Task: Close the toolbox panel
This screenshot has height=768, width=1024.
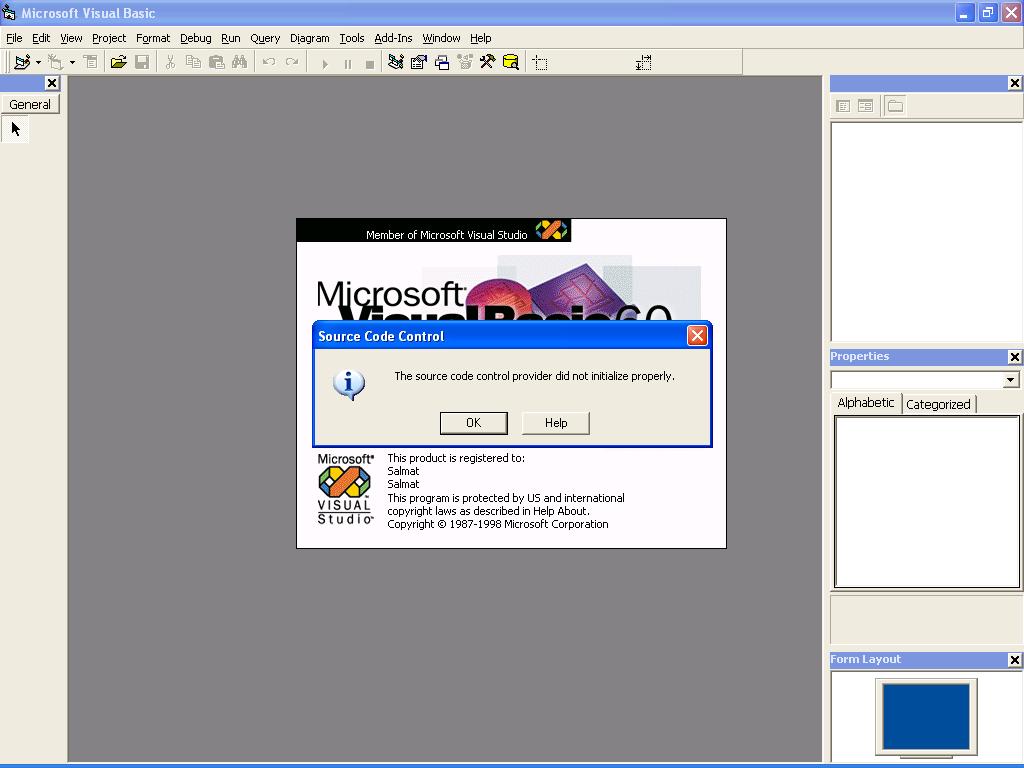Action: (52, 83)
